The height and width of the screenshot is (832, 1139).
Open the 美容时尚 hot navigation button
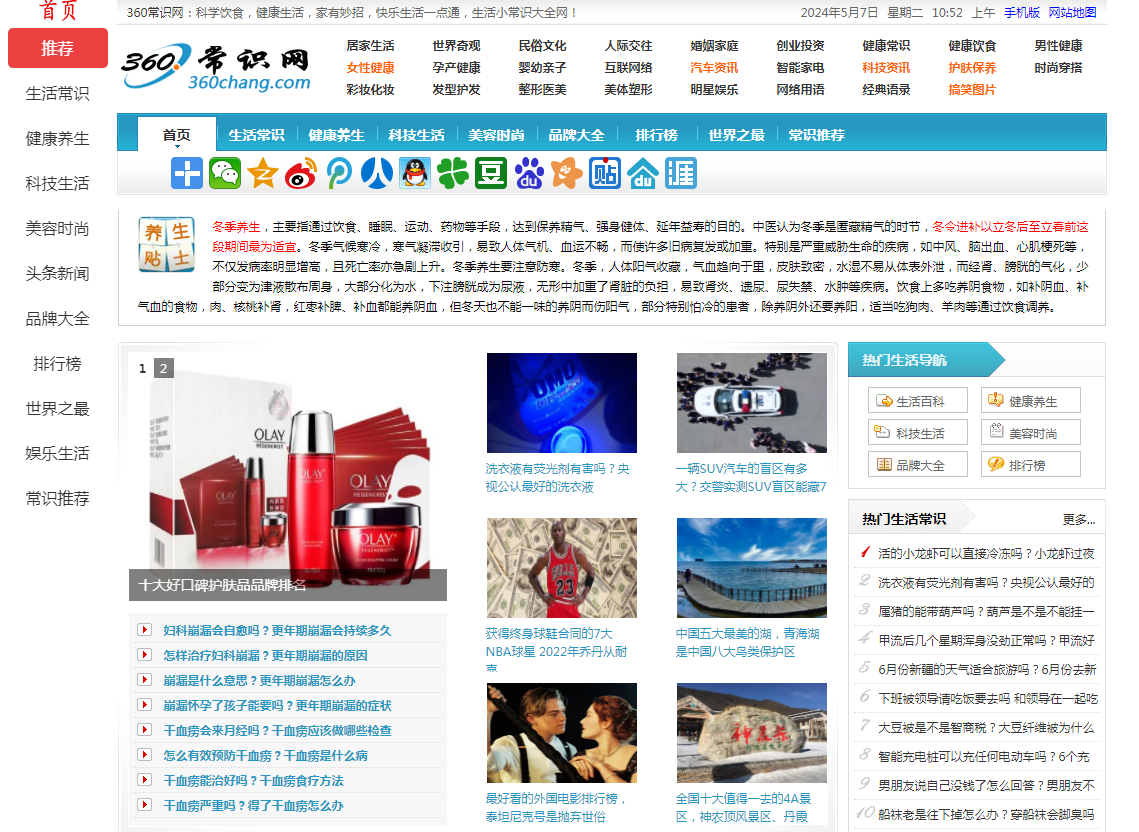pyautogui.click(x=1031, y=433)
